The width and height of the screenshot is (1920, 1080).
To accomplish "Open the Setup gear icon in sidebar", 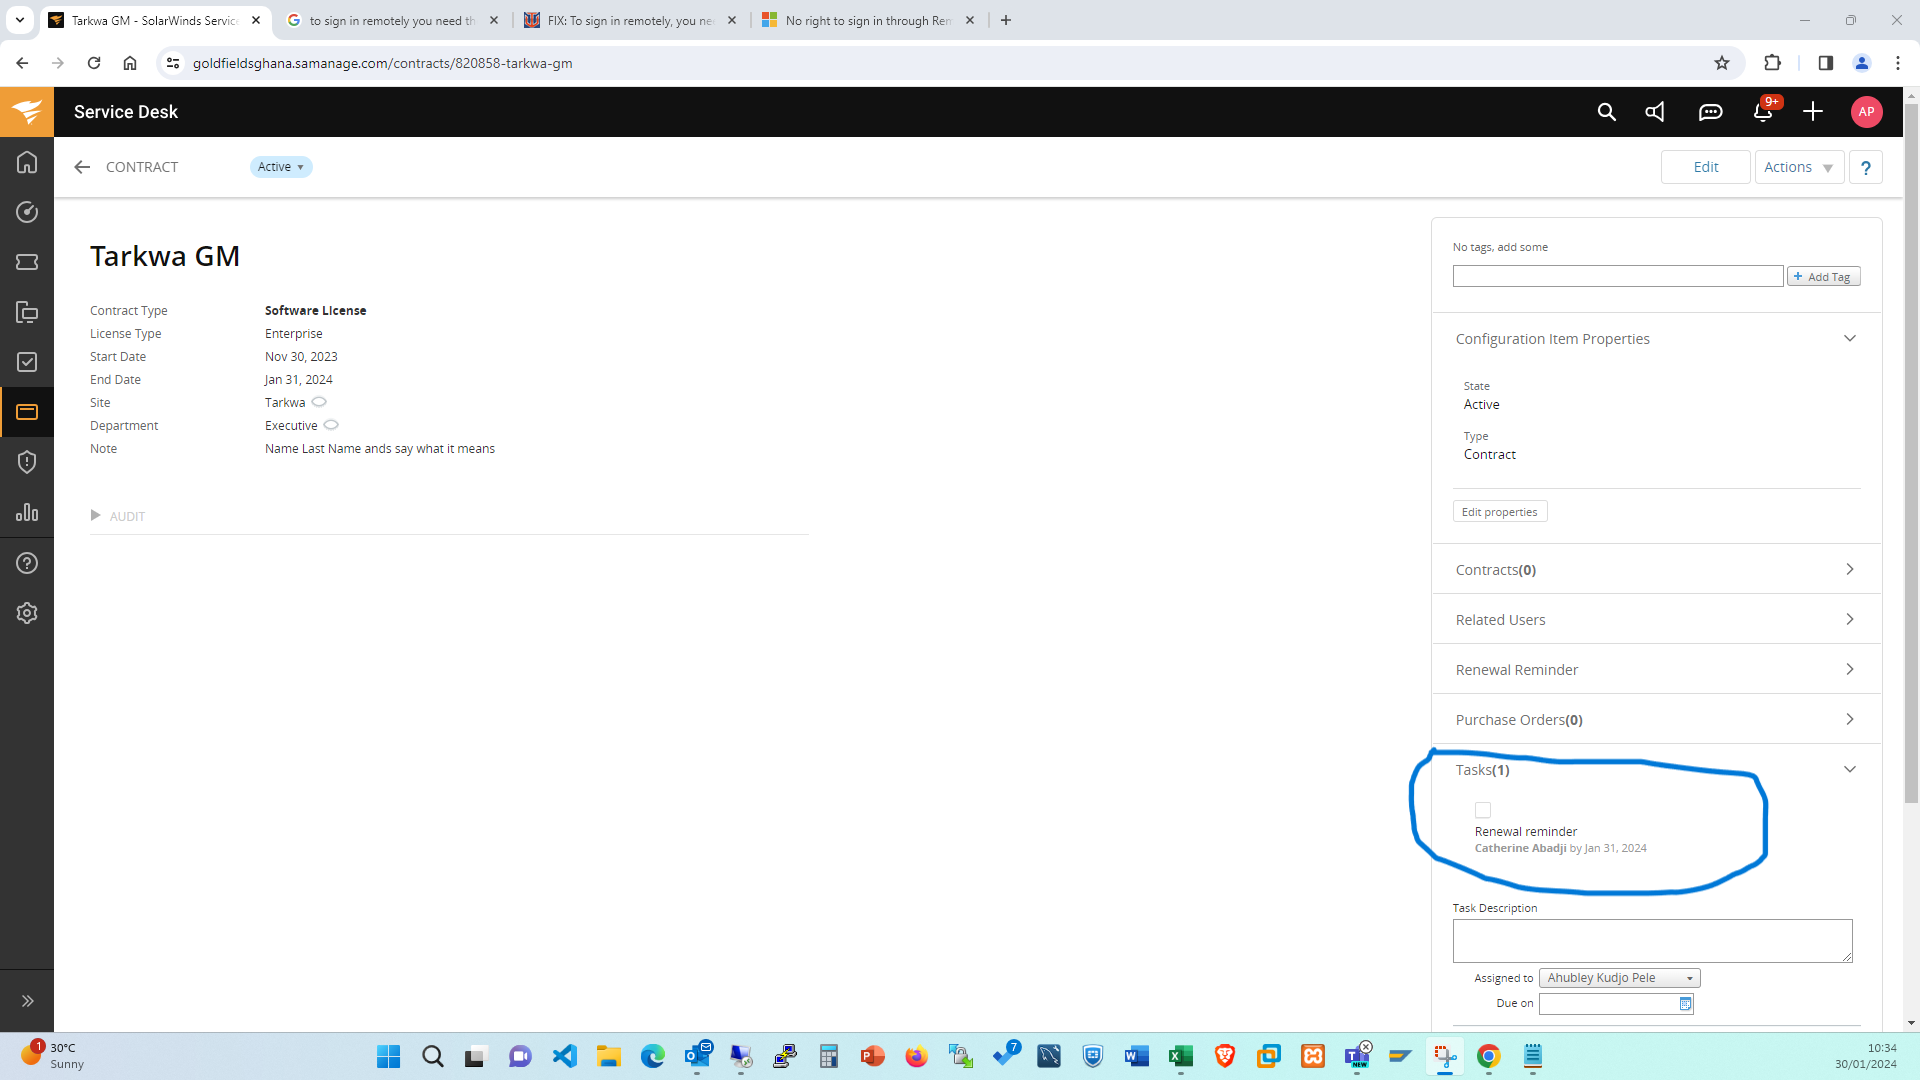I will (x=27, y=613).
